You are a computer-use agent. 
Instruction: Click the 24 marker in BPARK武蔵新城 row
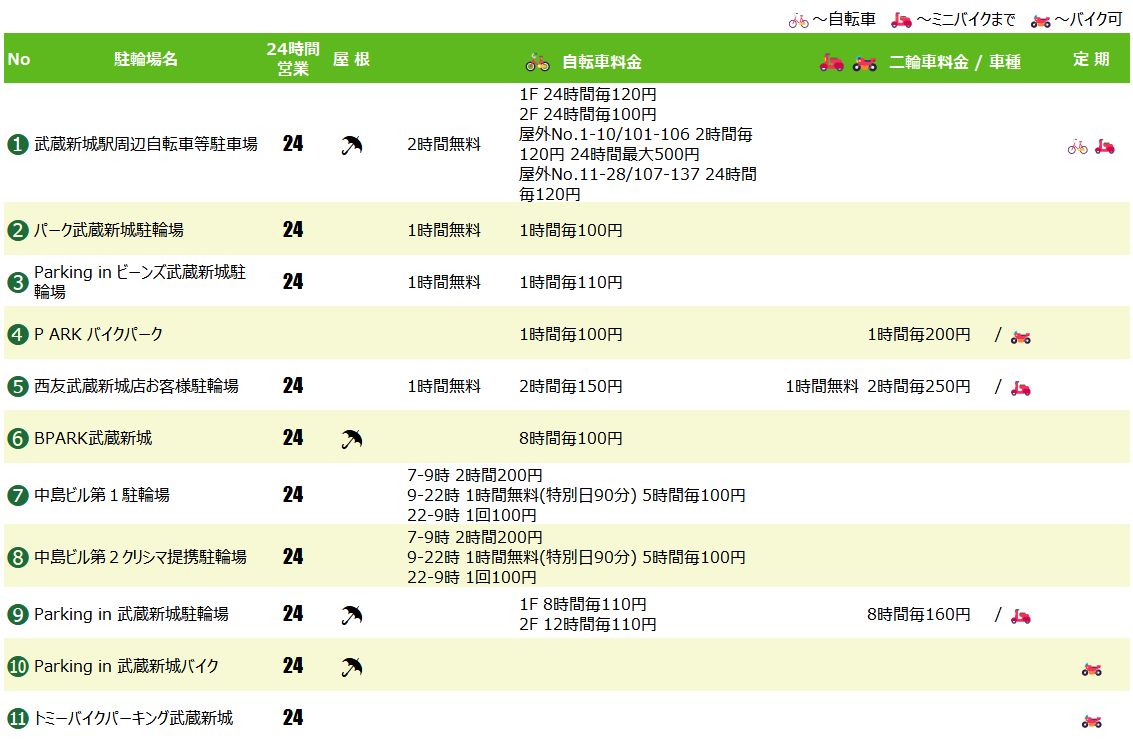(293, 438)
